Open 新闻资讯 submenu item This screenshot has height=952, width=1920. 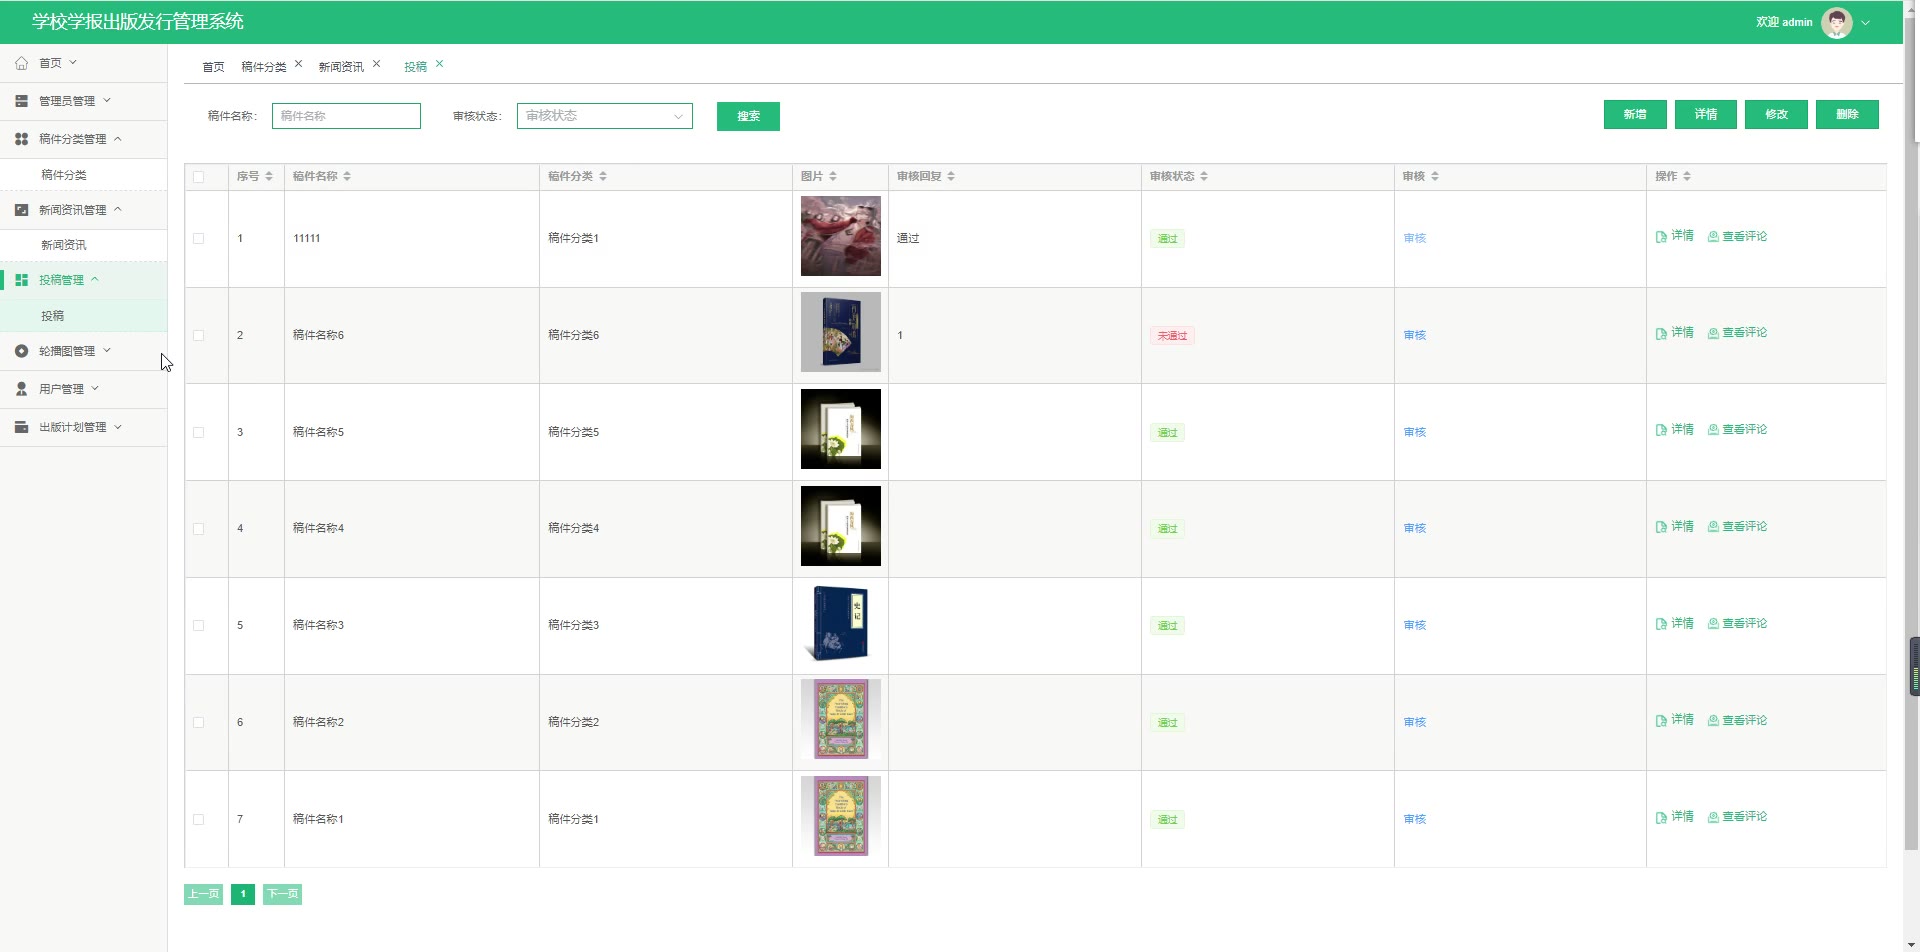tap(83, 245)
